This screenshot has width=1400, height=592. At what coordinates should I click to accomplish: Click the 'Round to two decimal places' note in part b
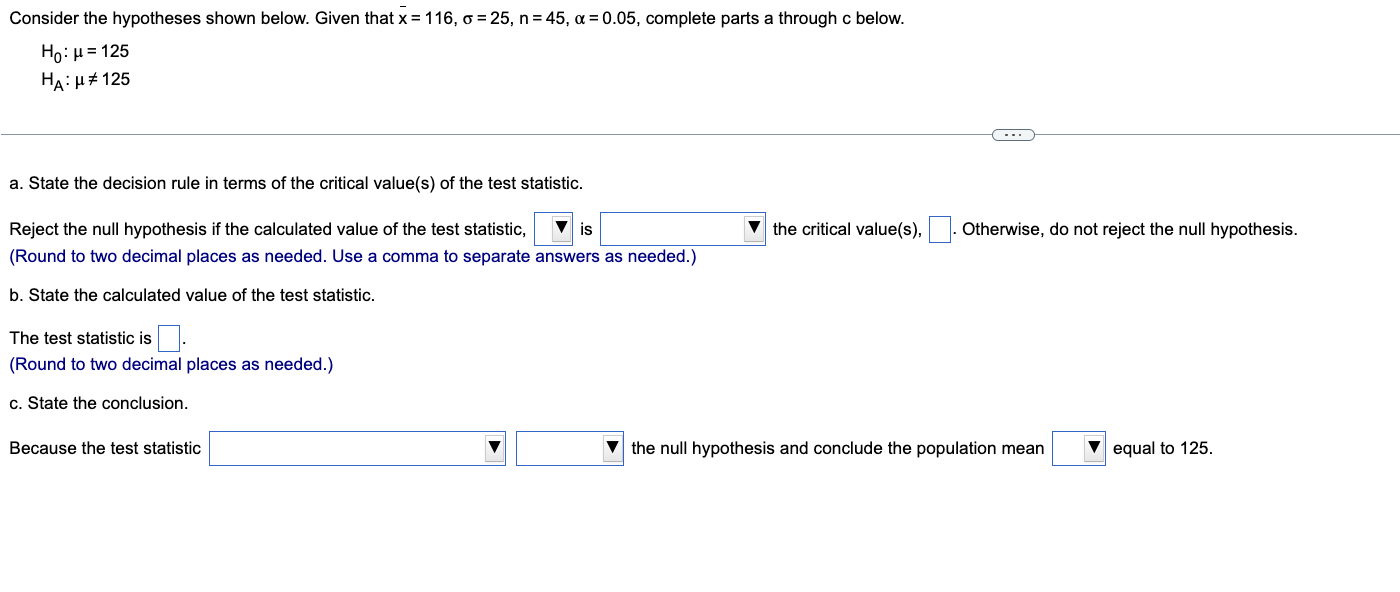tap(170, 364)
